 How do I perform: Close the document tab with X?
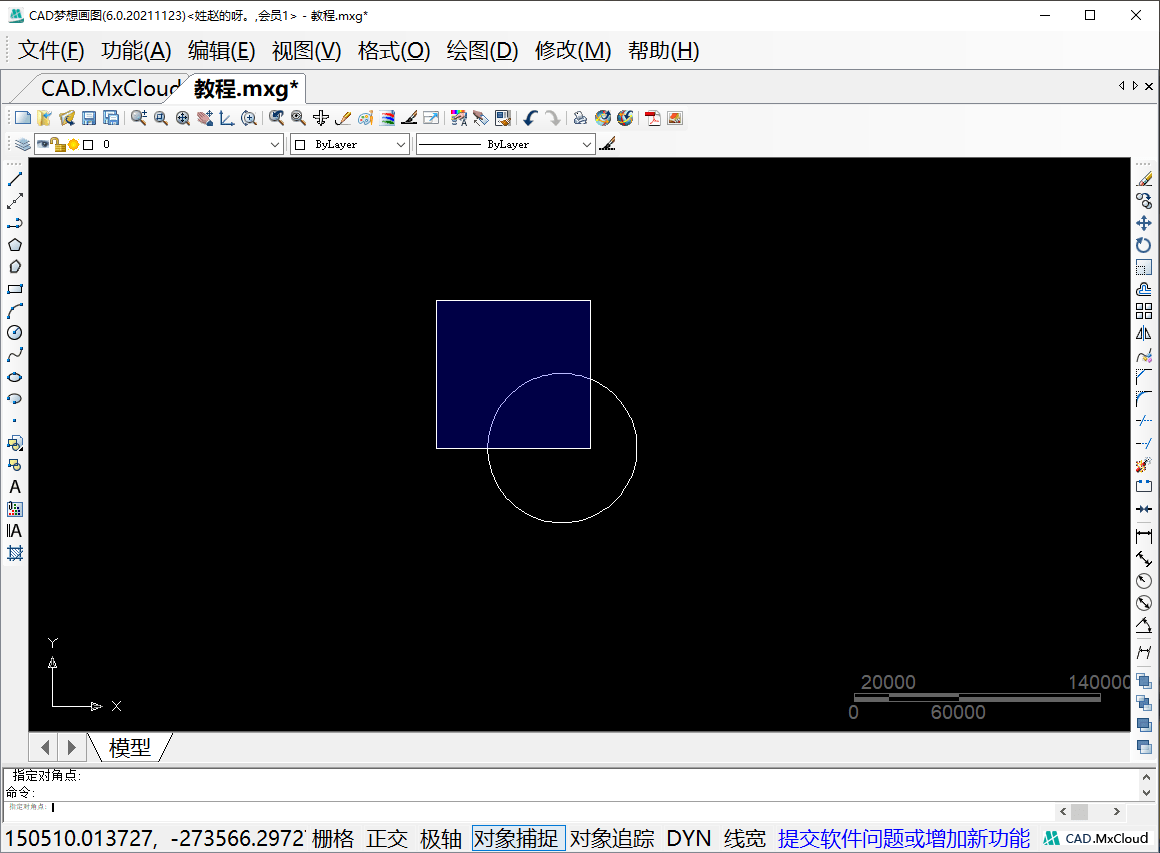pyautogui.click(x=1149, y=86)
